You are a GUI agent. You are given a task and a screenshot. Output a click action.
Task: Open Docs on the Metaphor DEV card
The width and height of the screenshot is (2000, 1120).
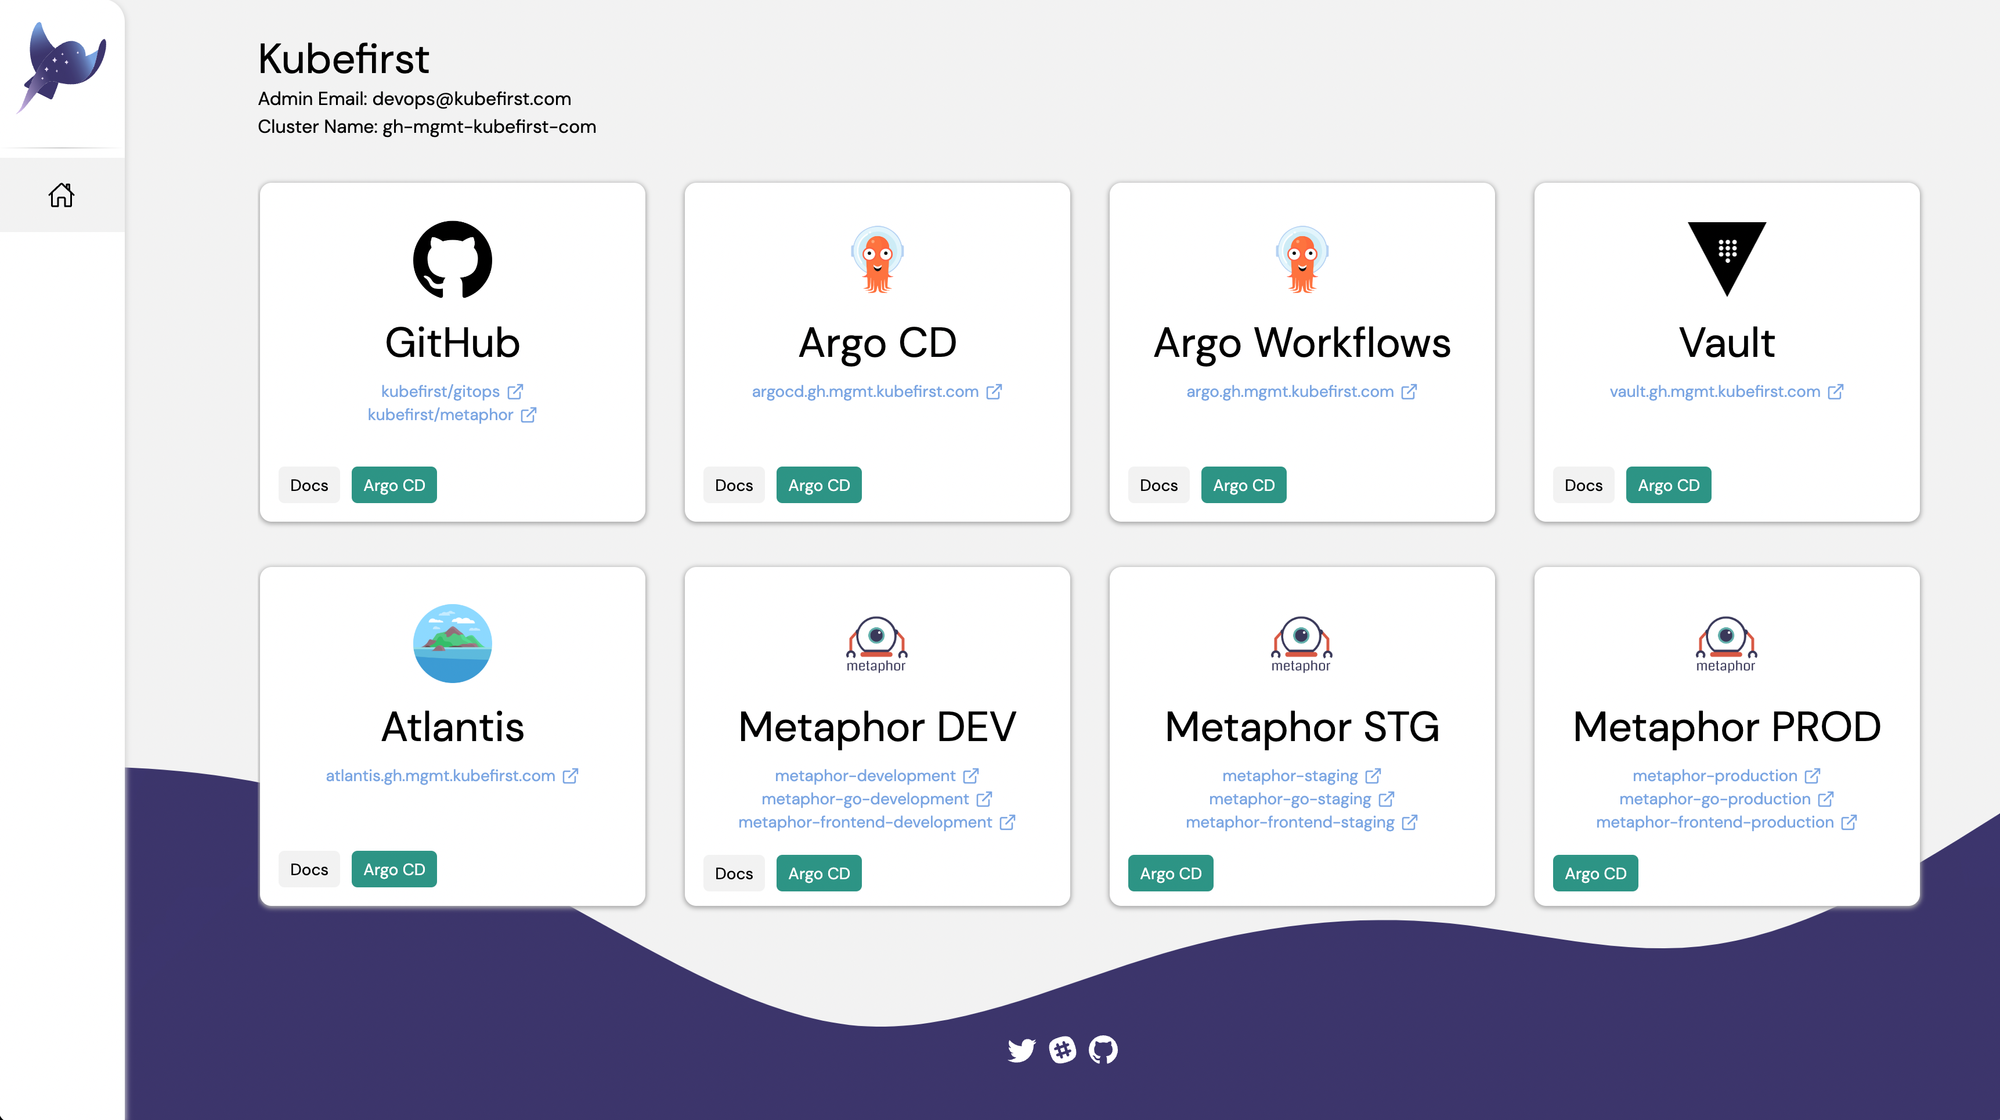tap(734, 873)
